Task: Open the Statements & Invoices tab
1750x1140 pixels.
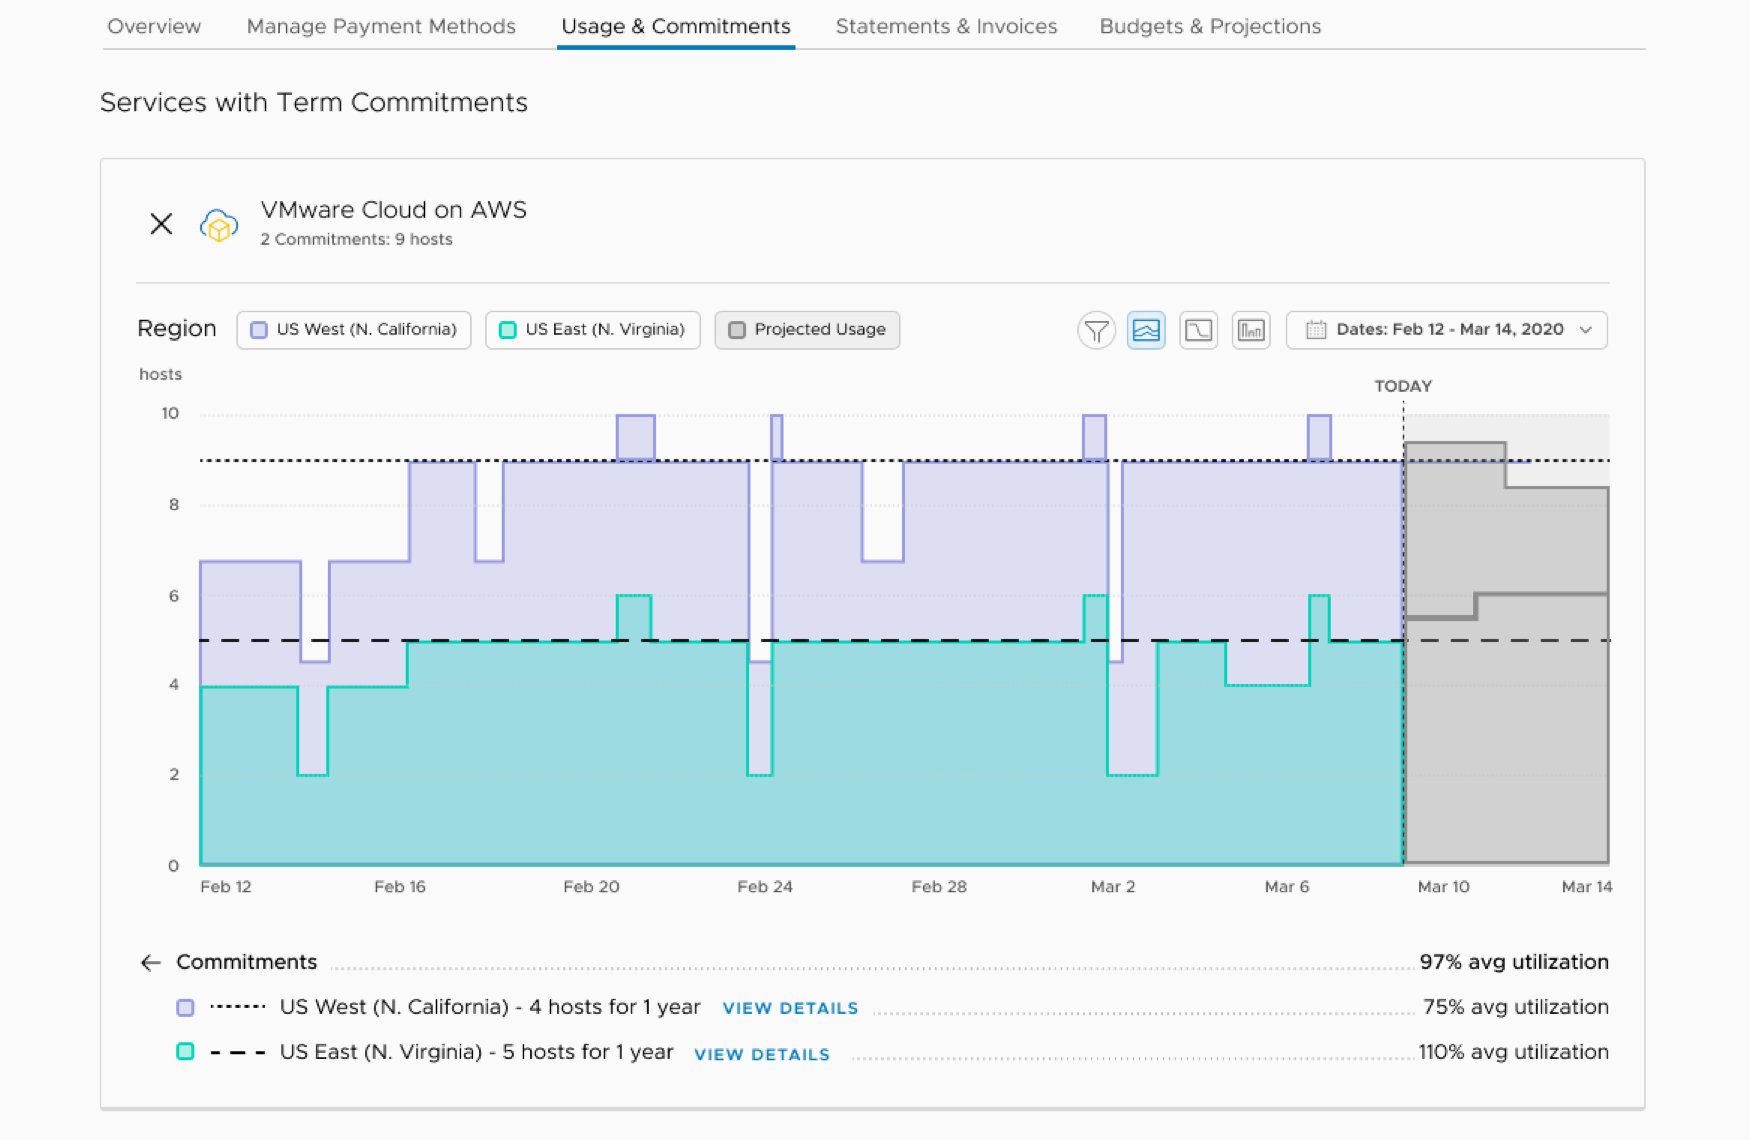Action: [x=946, y=26]
